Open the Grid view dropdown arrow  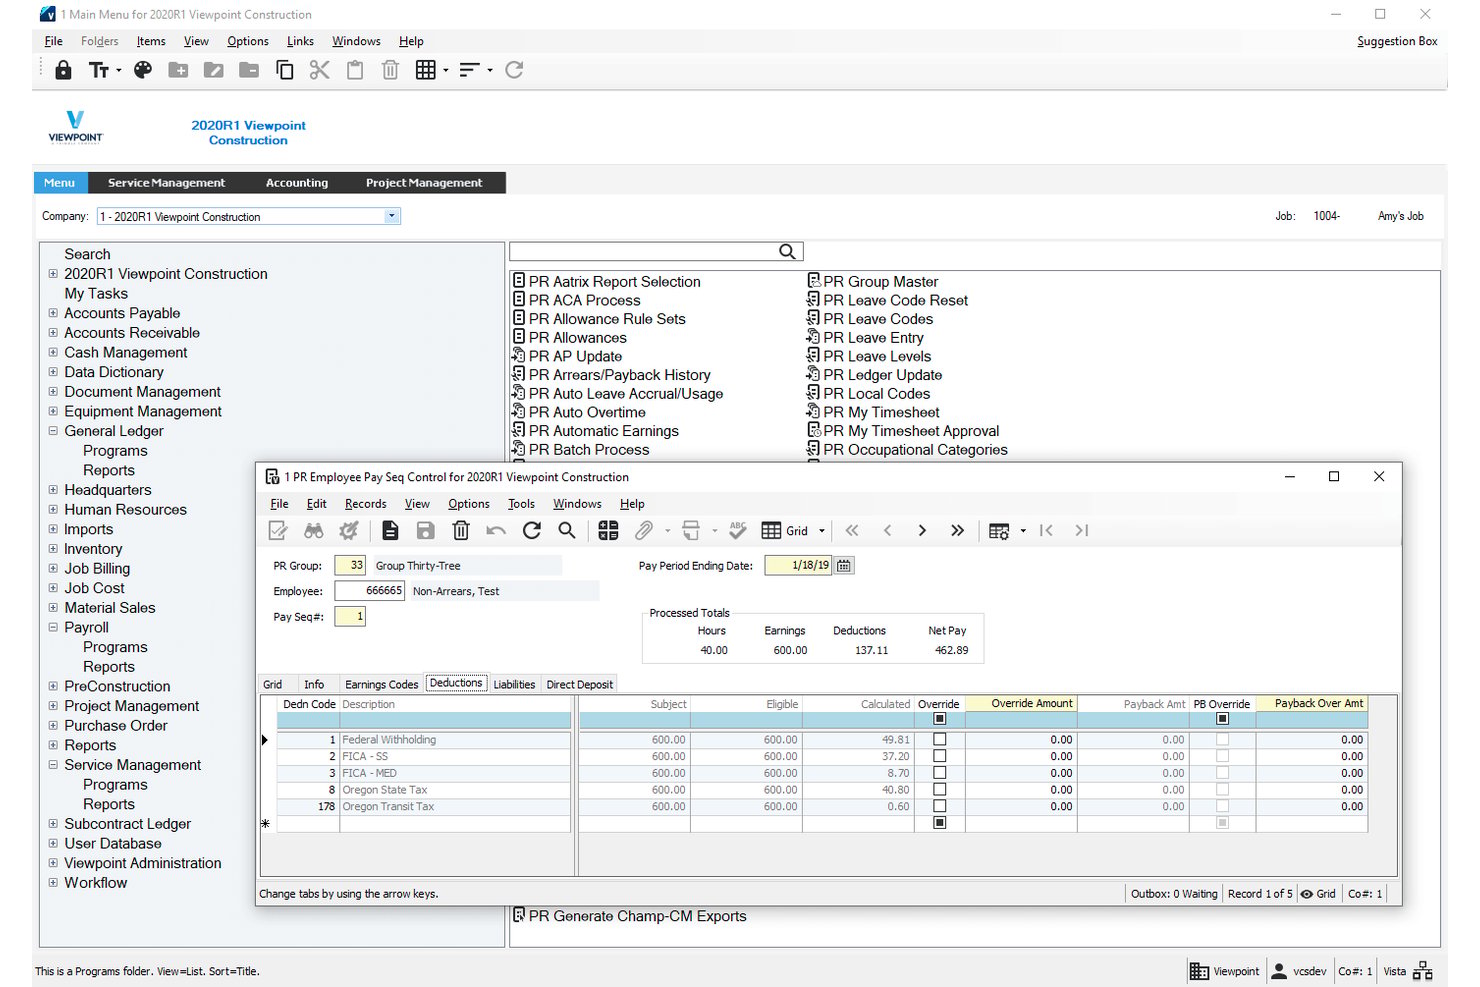click(x=822, y=531)
